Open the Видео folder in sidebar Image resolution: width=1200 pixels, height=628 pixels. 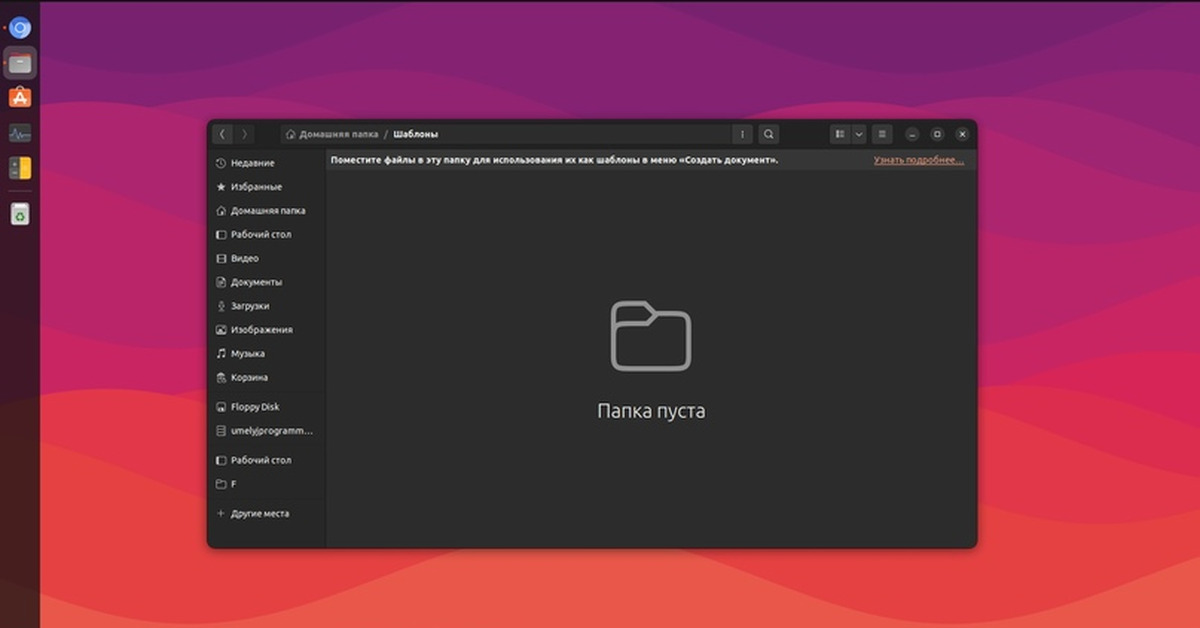click(244, 258)
